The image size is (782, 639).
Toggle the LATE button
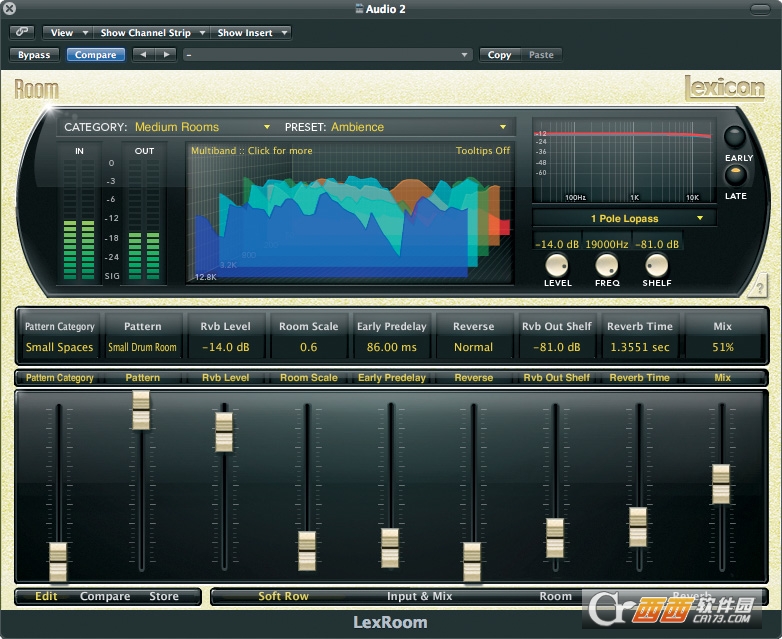[x=735, y=175]
